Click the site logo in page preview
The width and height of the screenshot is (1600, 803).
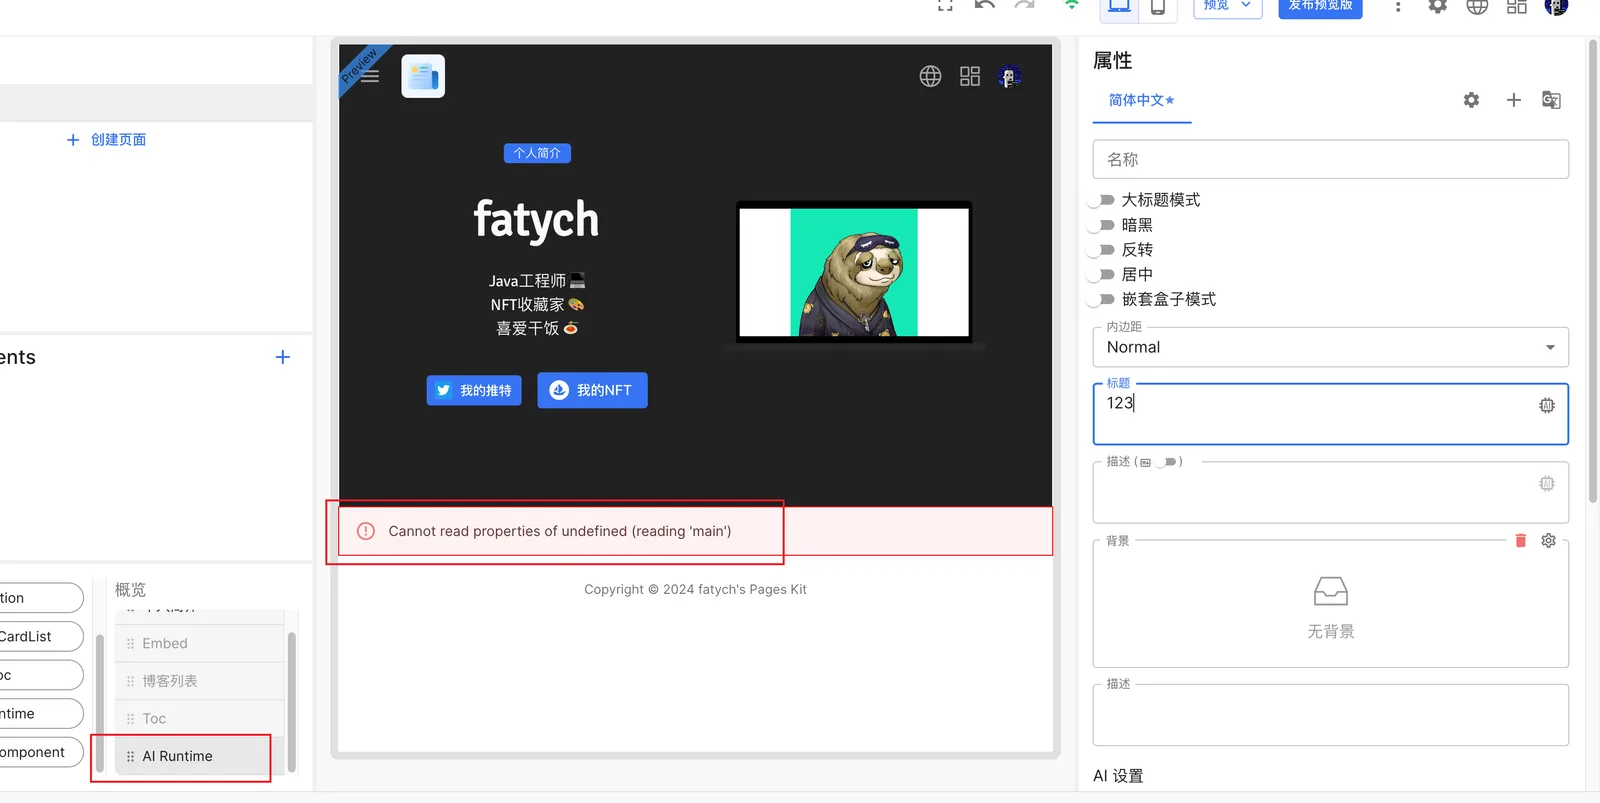pos(423,76)
